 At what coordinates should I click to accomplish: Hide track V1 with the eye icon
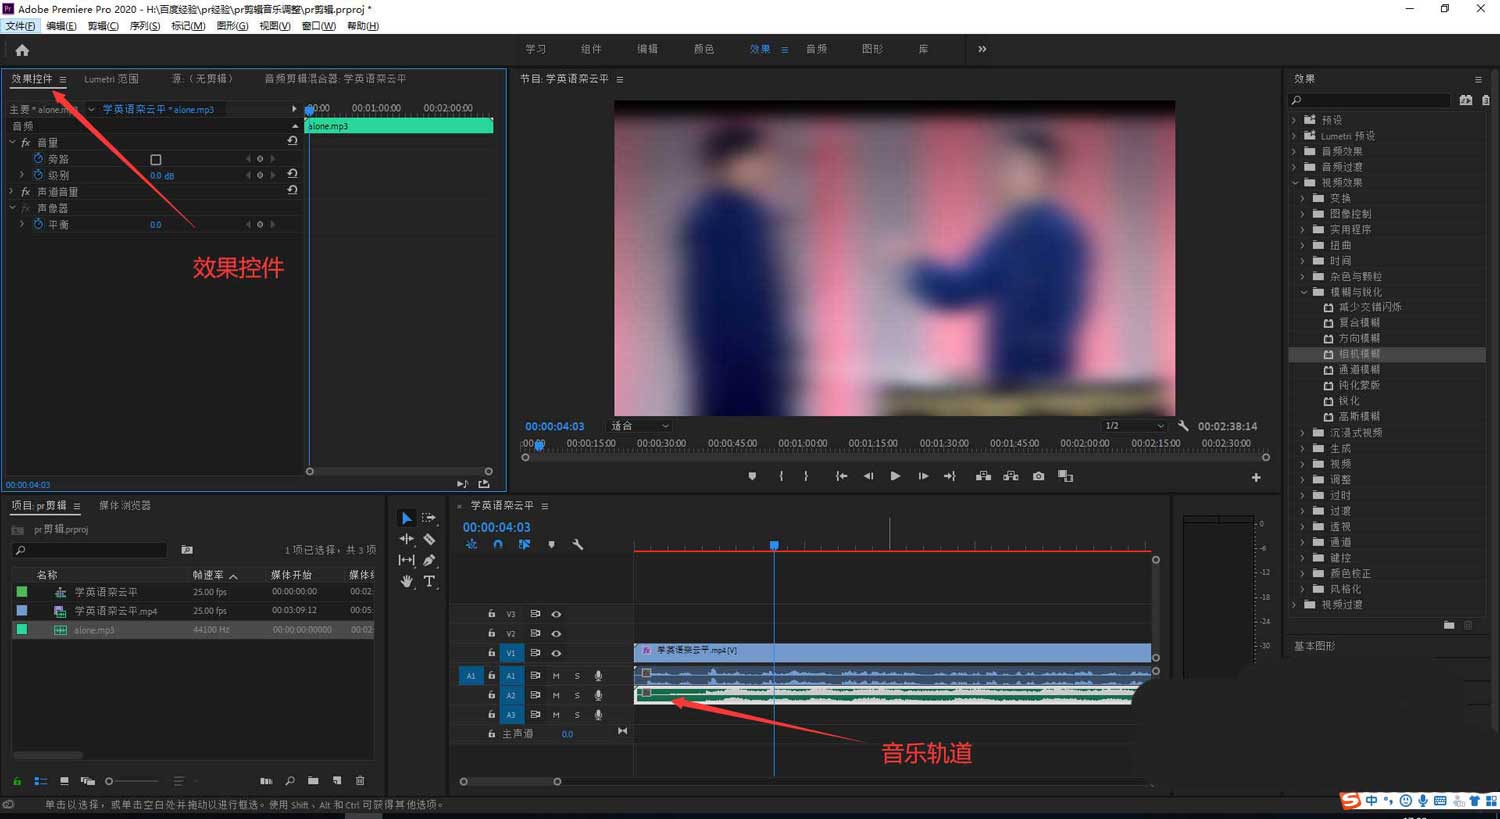(x=556, y=653)
